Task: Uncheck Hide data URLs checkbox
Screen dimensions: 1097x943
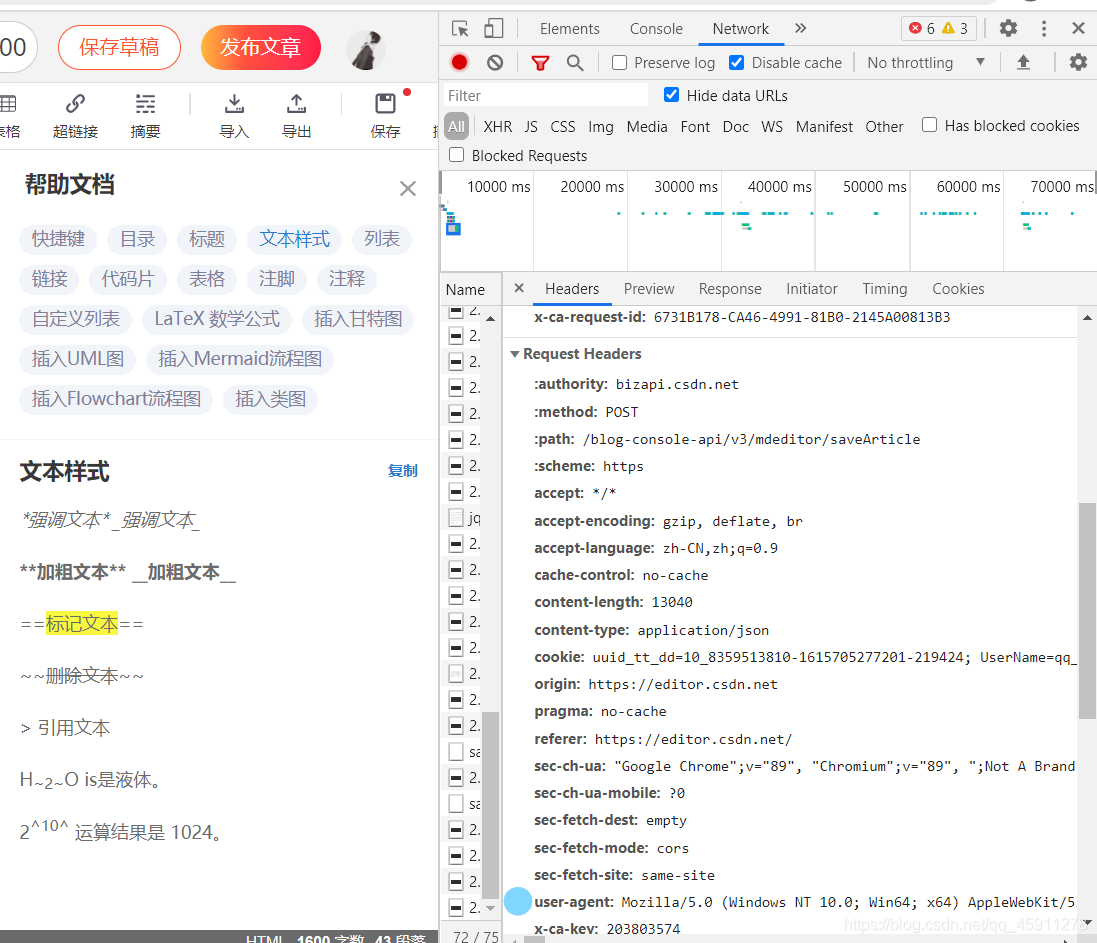Action: pos(671,95)
